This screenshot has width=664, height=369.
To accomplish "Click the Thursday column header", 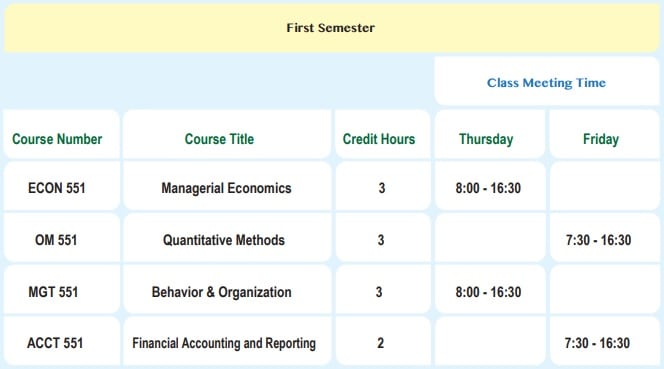I will 486,139.
